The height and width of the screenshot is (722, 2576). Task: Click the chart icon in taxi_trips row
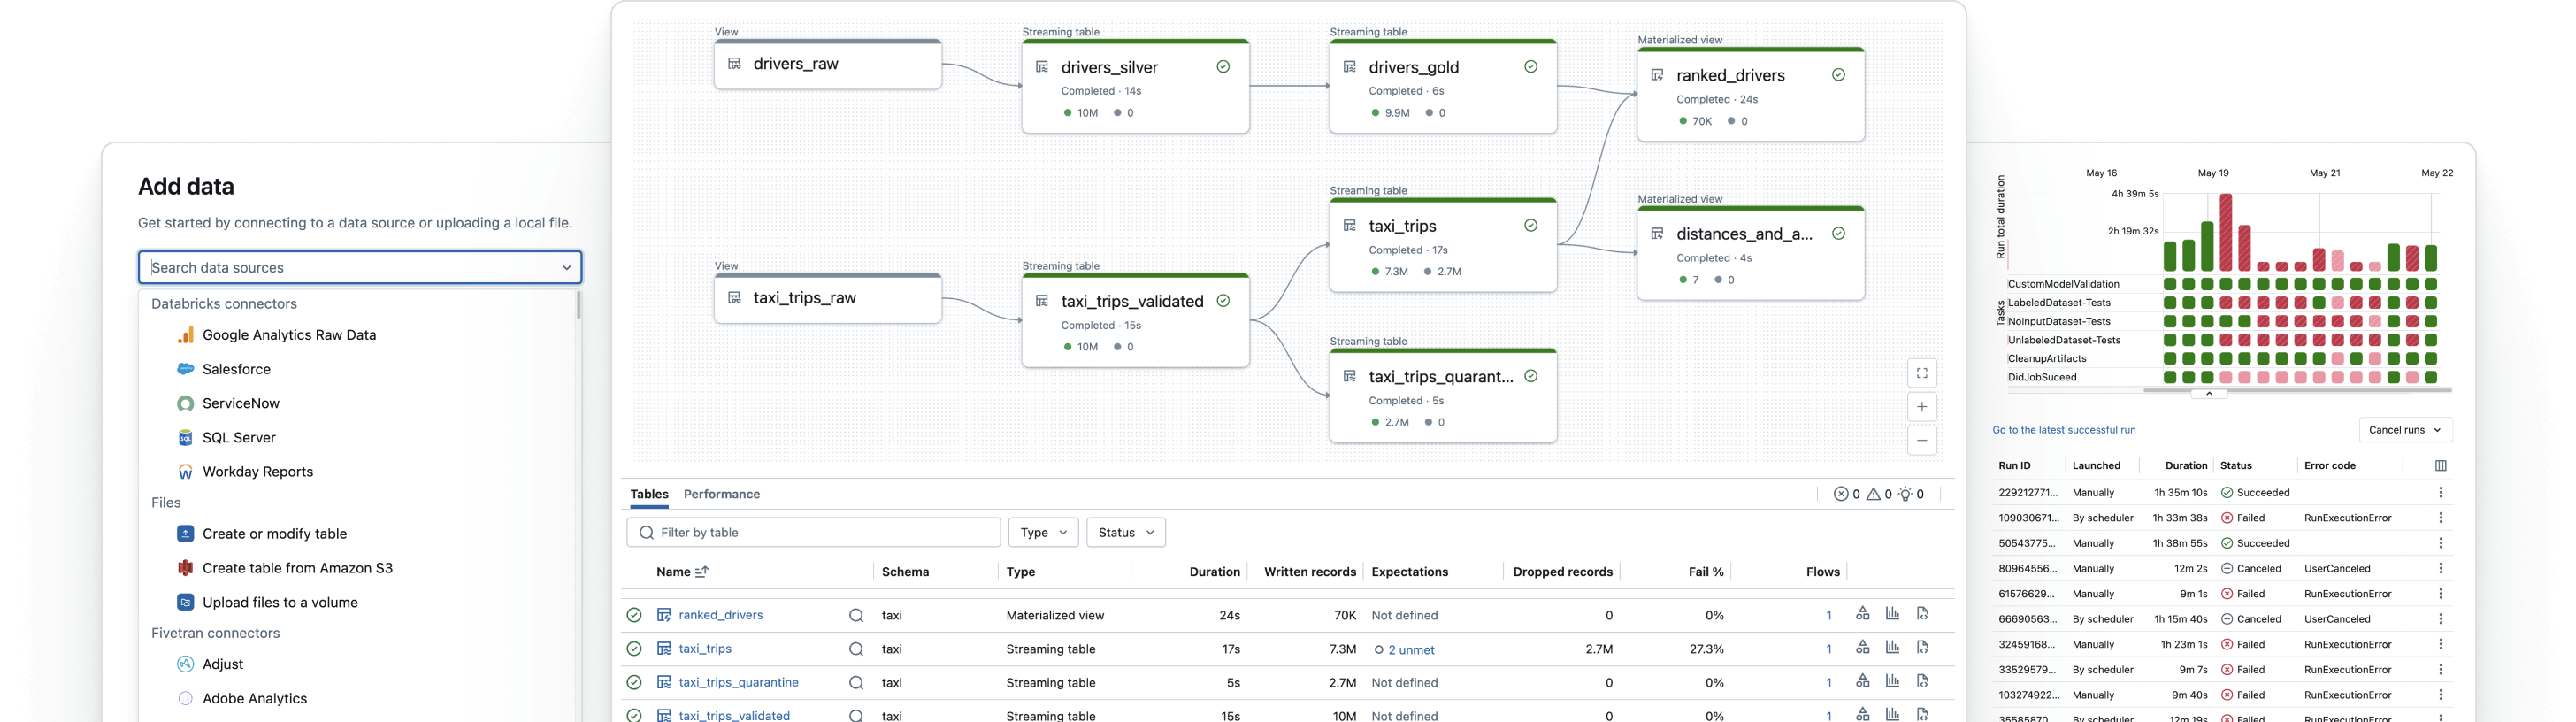(x=1892, y=648)
